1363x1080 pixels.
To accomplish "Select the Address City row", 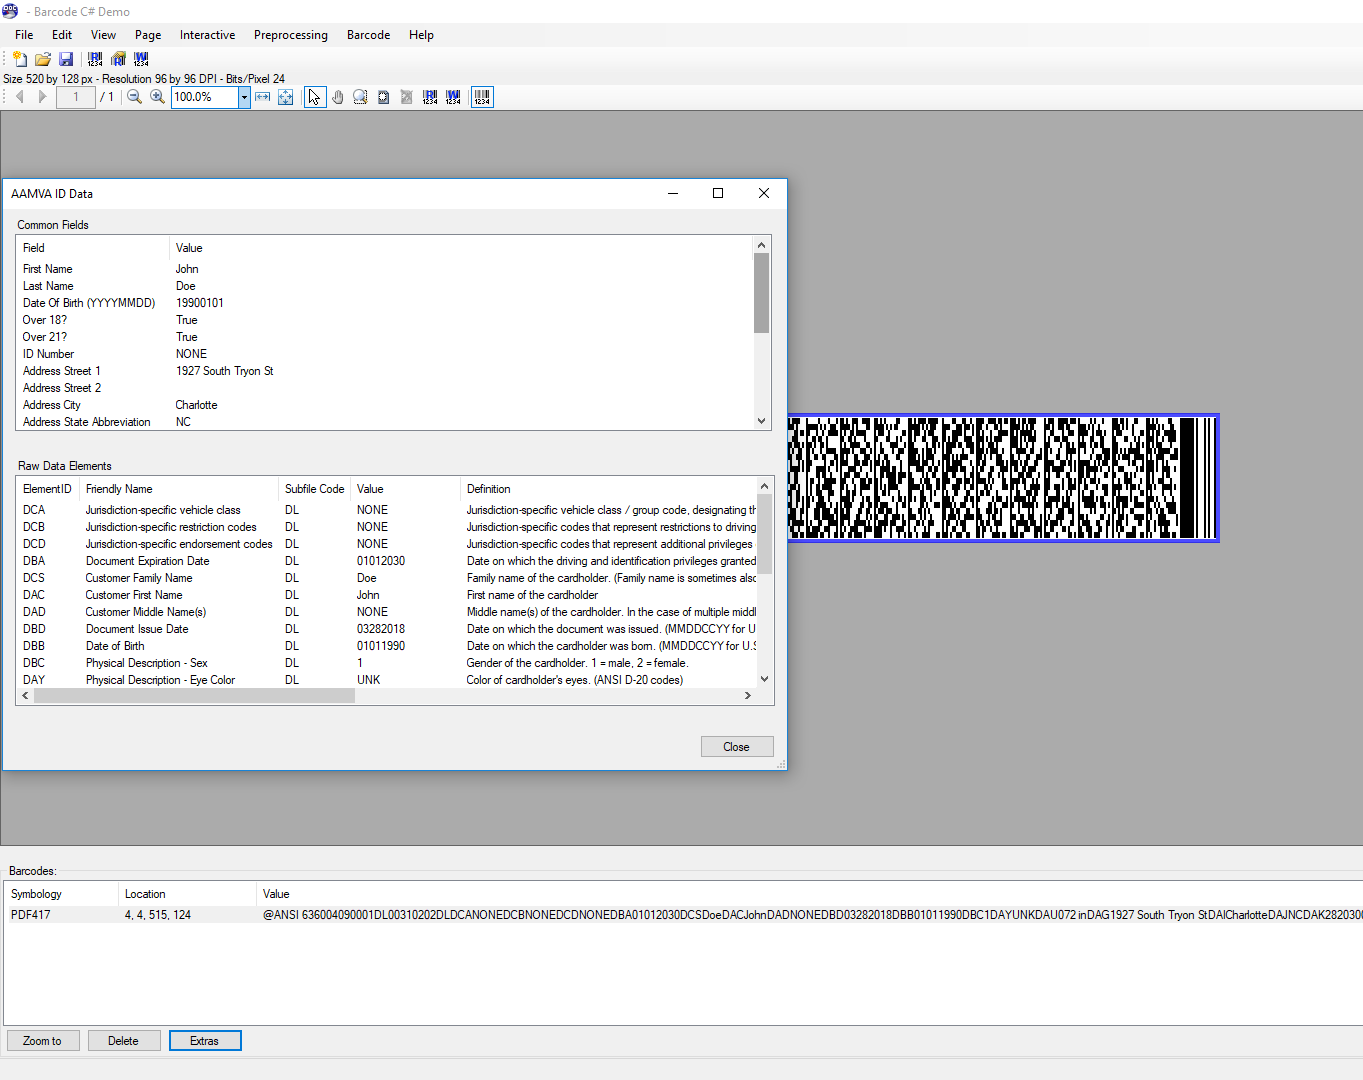I will point(385,405).
